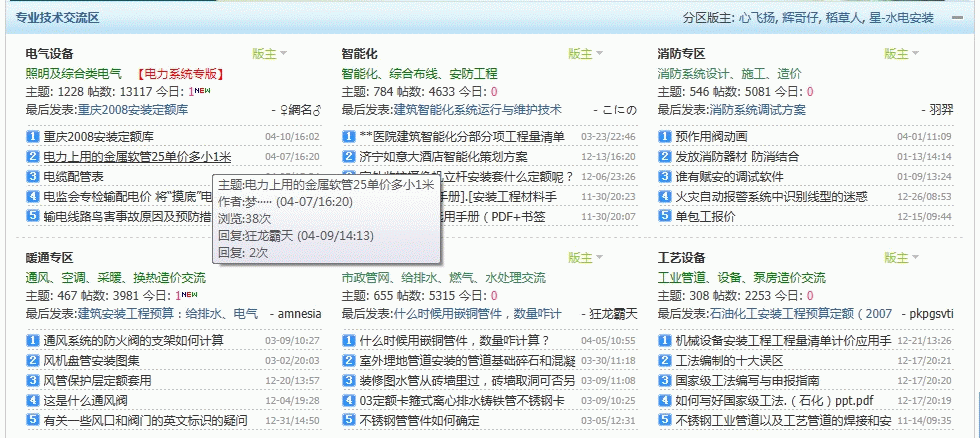Open last post 什么时候用嵌铜管件 beside 最后发表
The image size is (980, 438).
pyautogui.click(x=478, y=314)
